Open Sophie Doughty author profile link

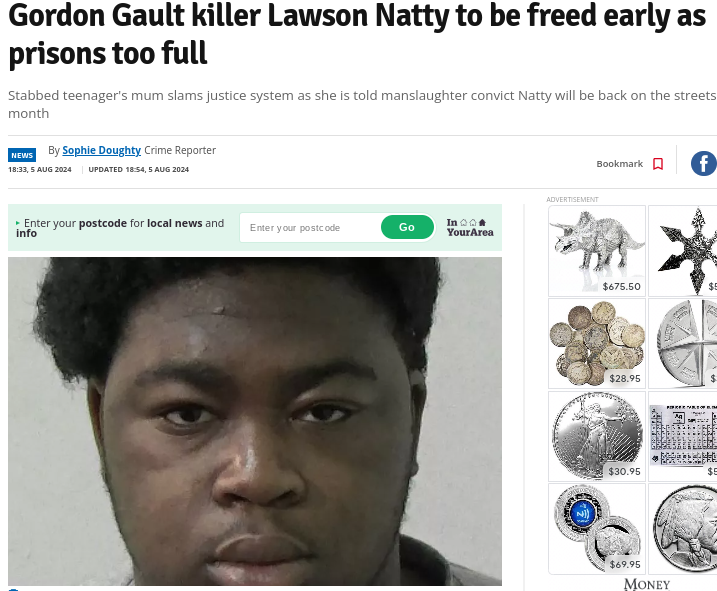(x=102, y=150)
